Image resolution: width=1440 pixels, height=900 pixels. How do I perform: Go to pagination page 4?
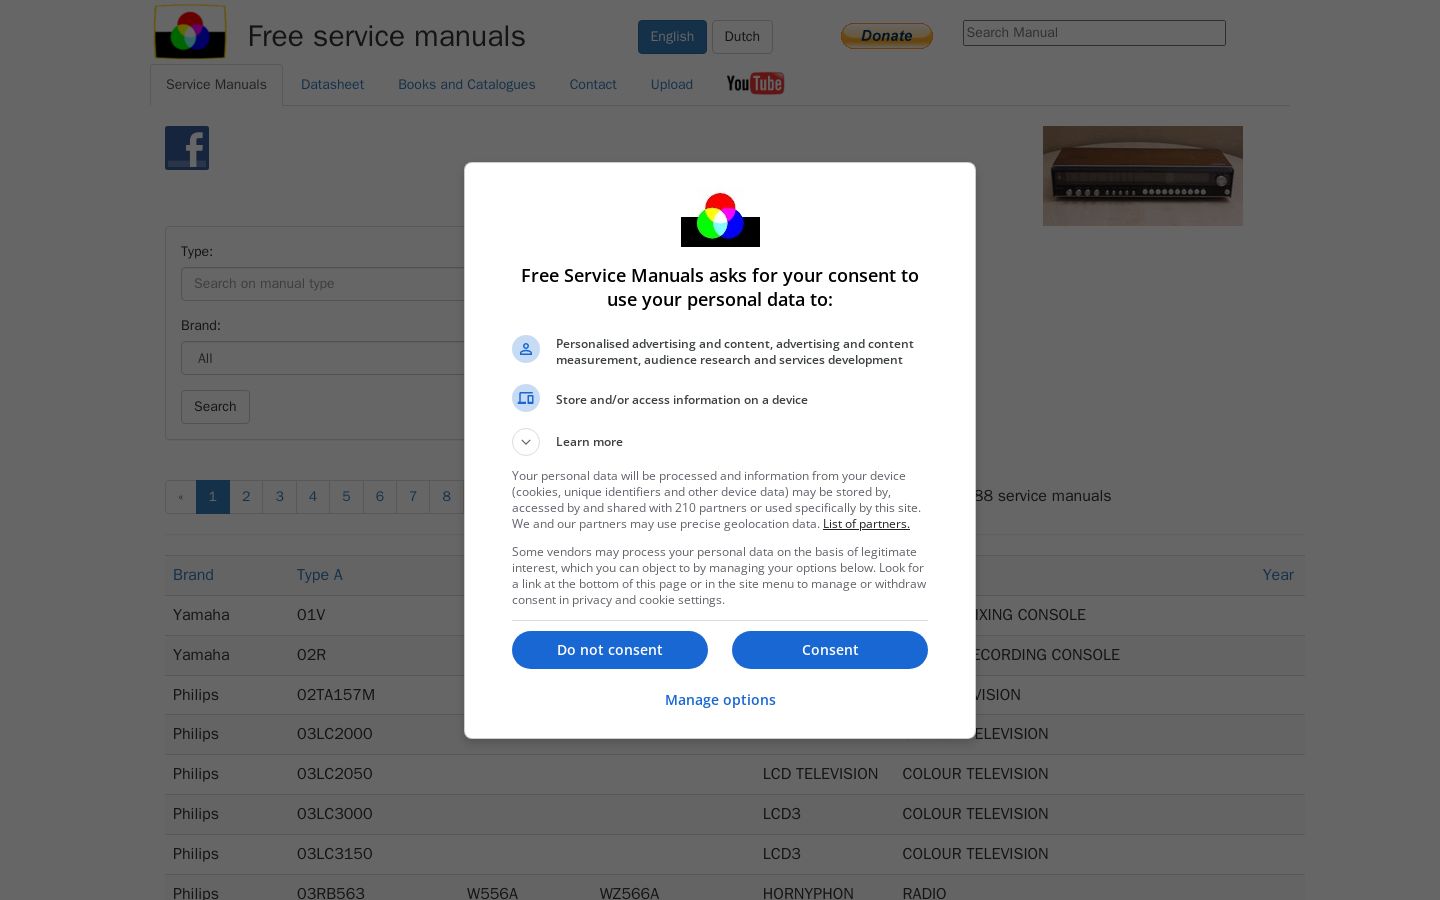click(x=313, y=497)
